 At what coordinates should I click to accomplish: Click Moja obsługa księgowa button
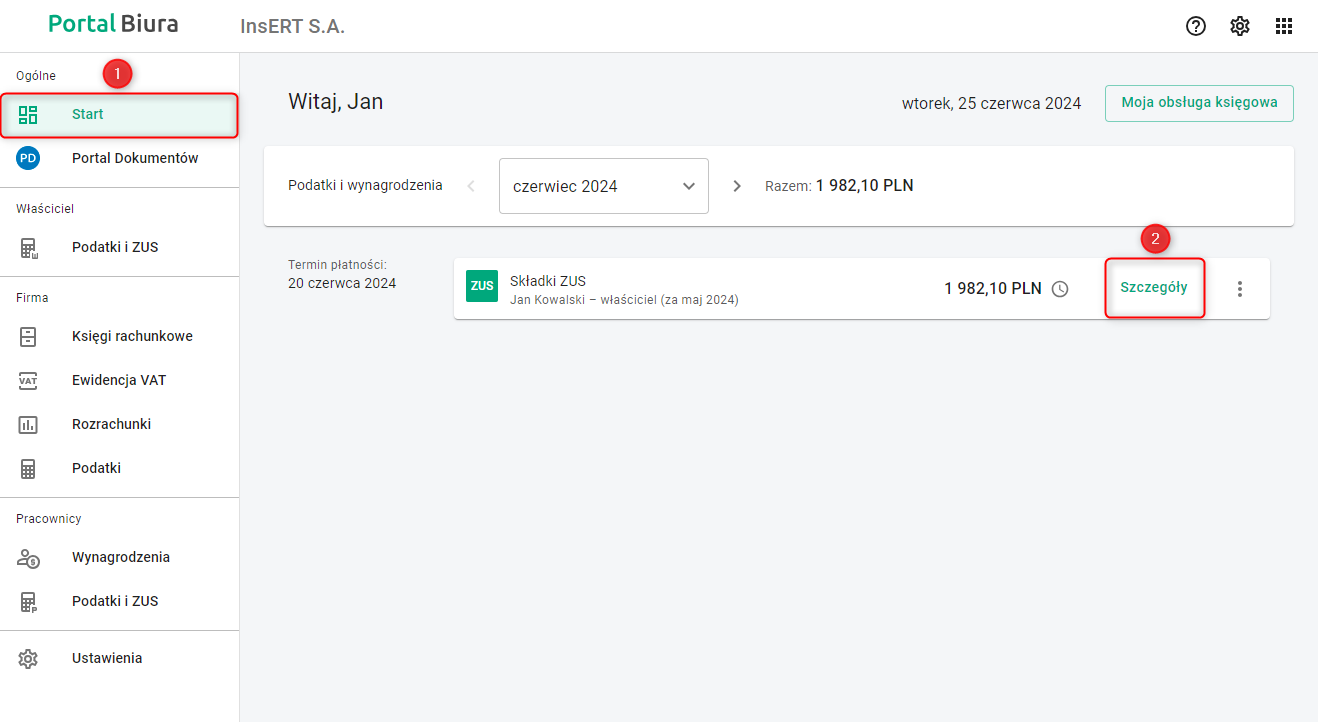coord(1199,103)
